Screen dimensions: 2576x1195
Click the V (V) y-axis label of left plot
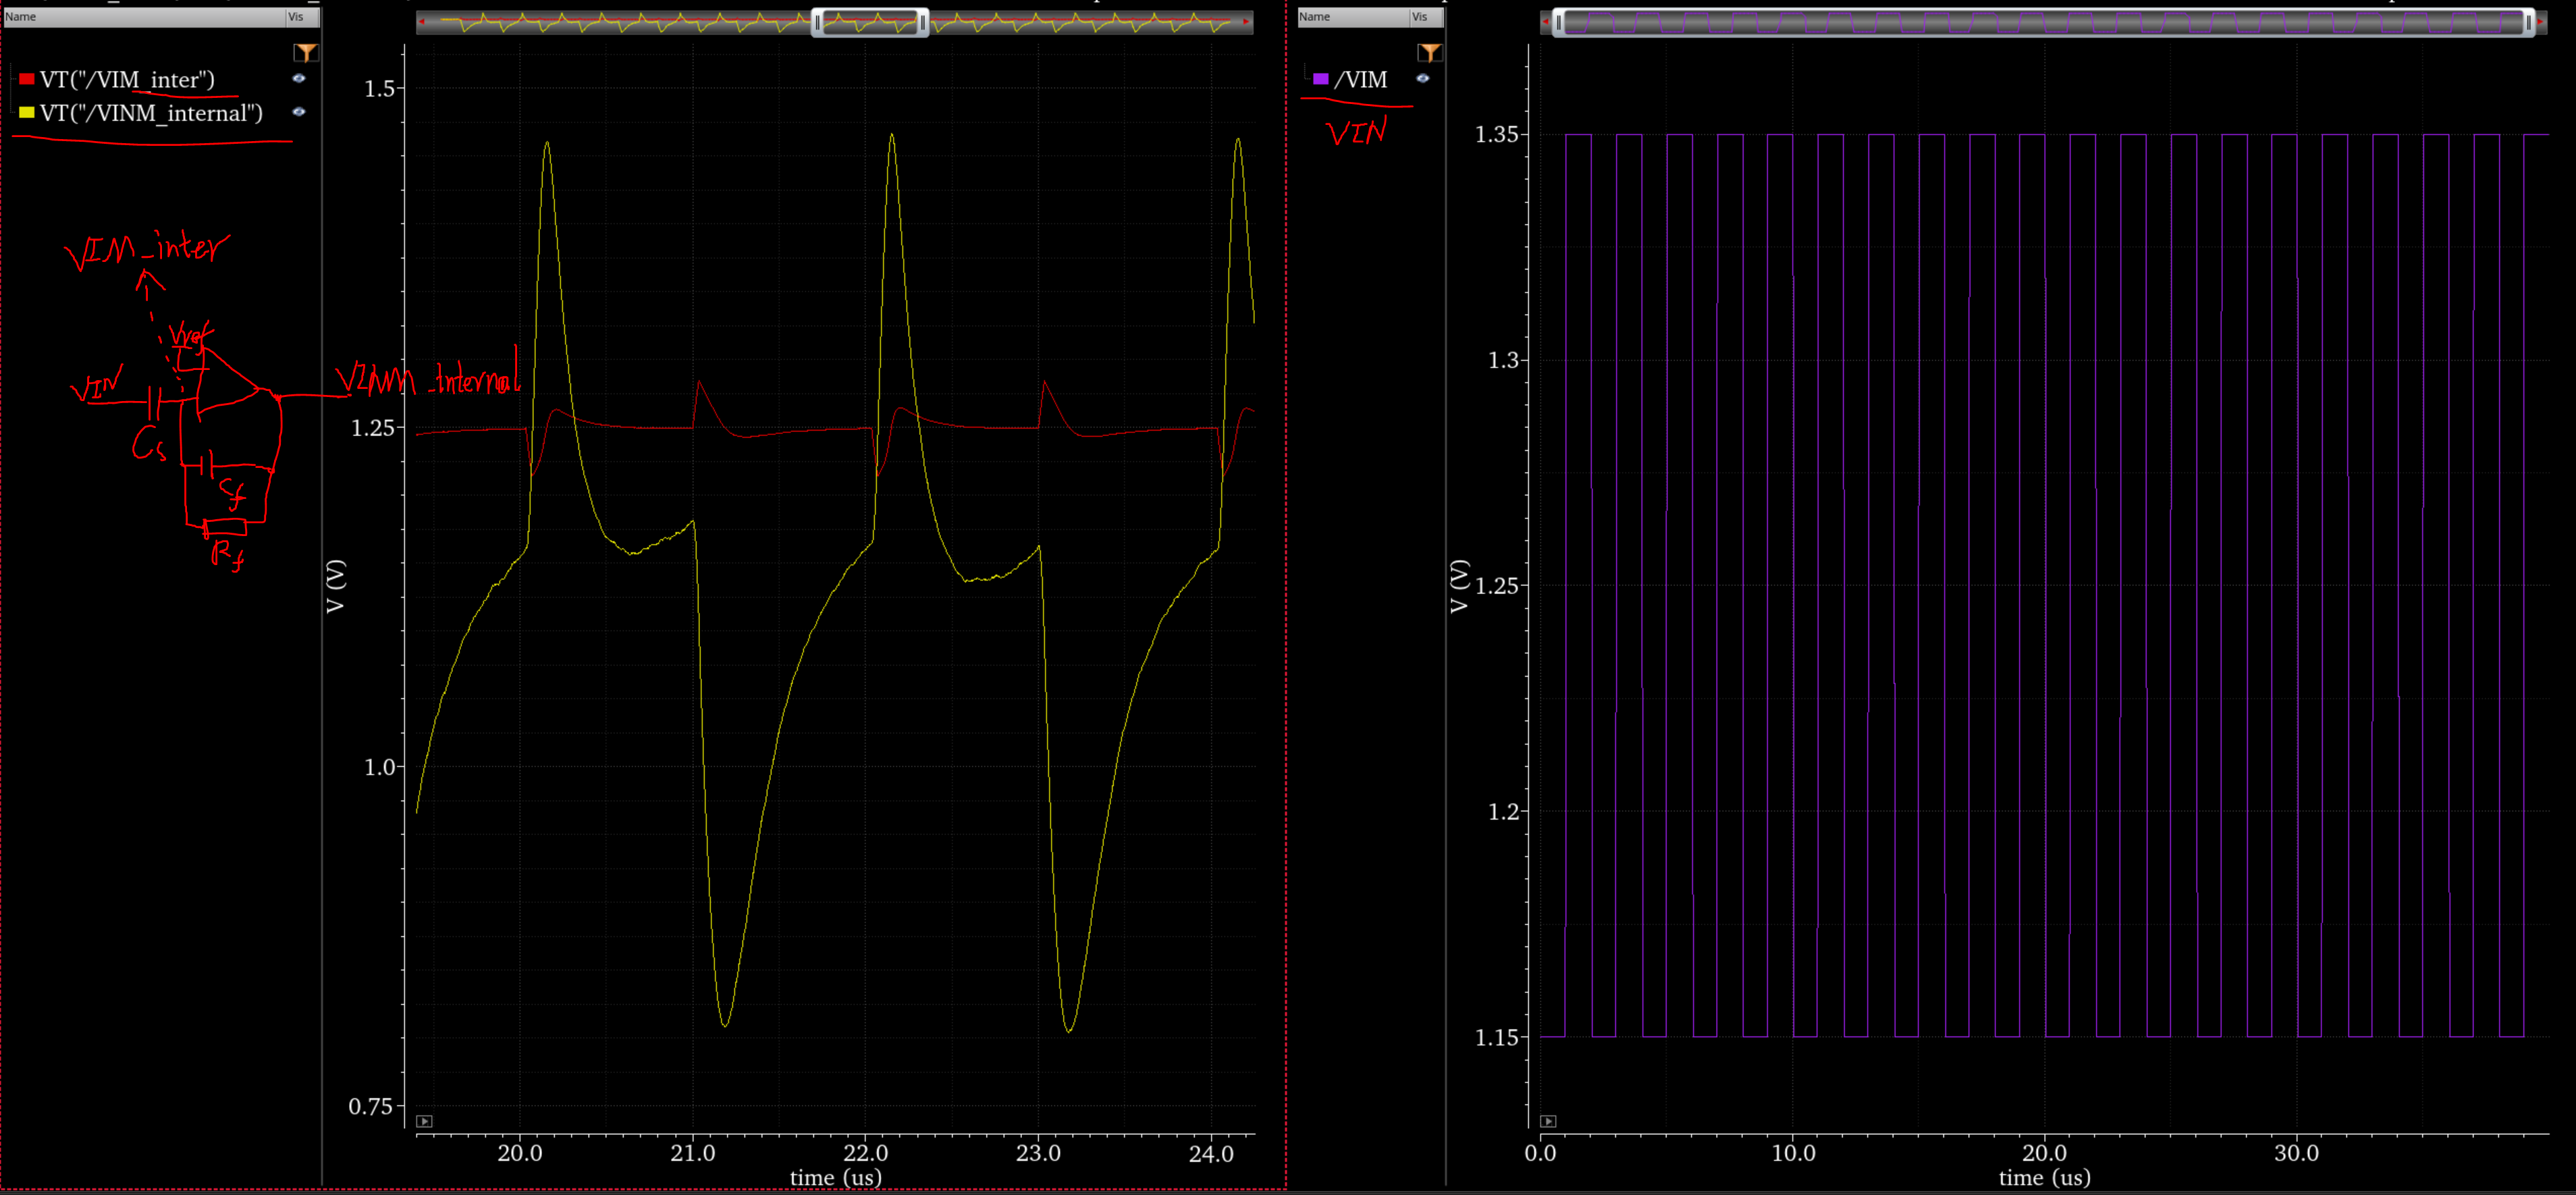point(335,586)
